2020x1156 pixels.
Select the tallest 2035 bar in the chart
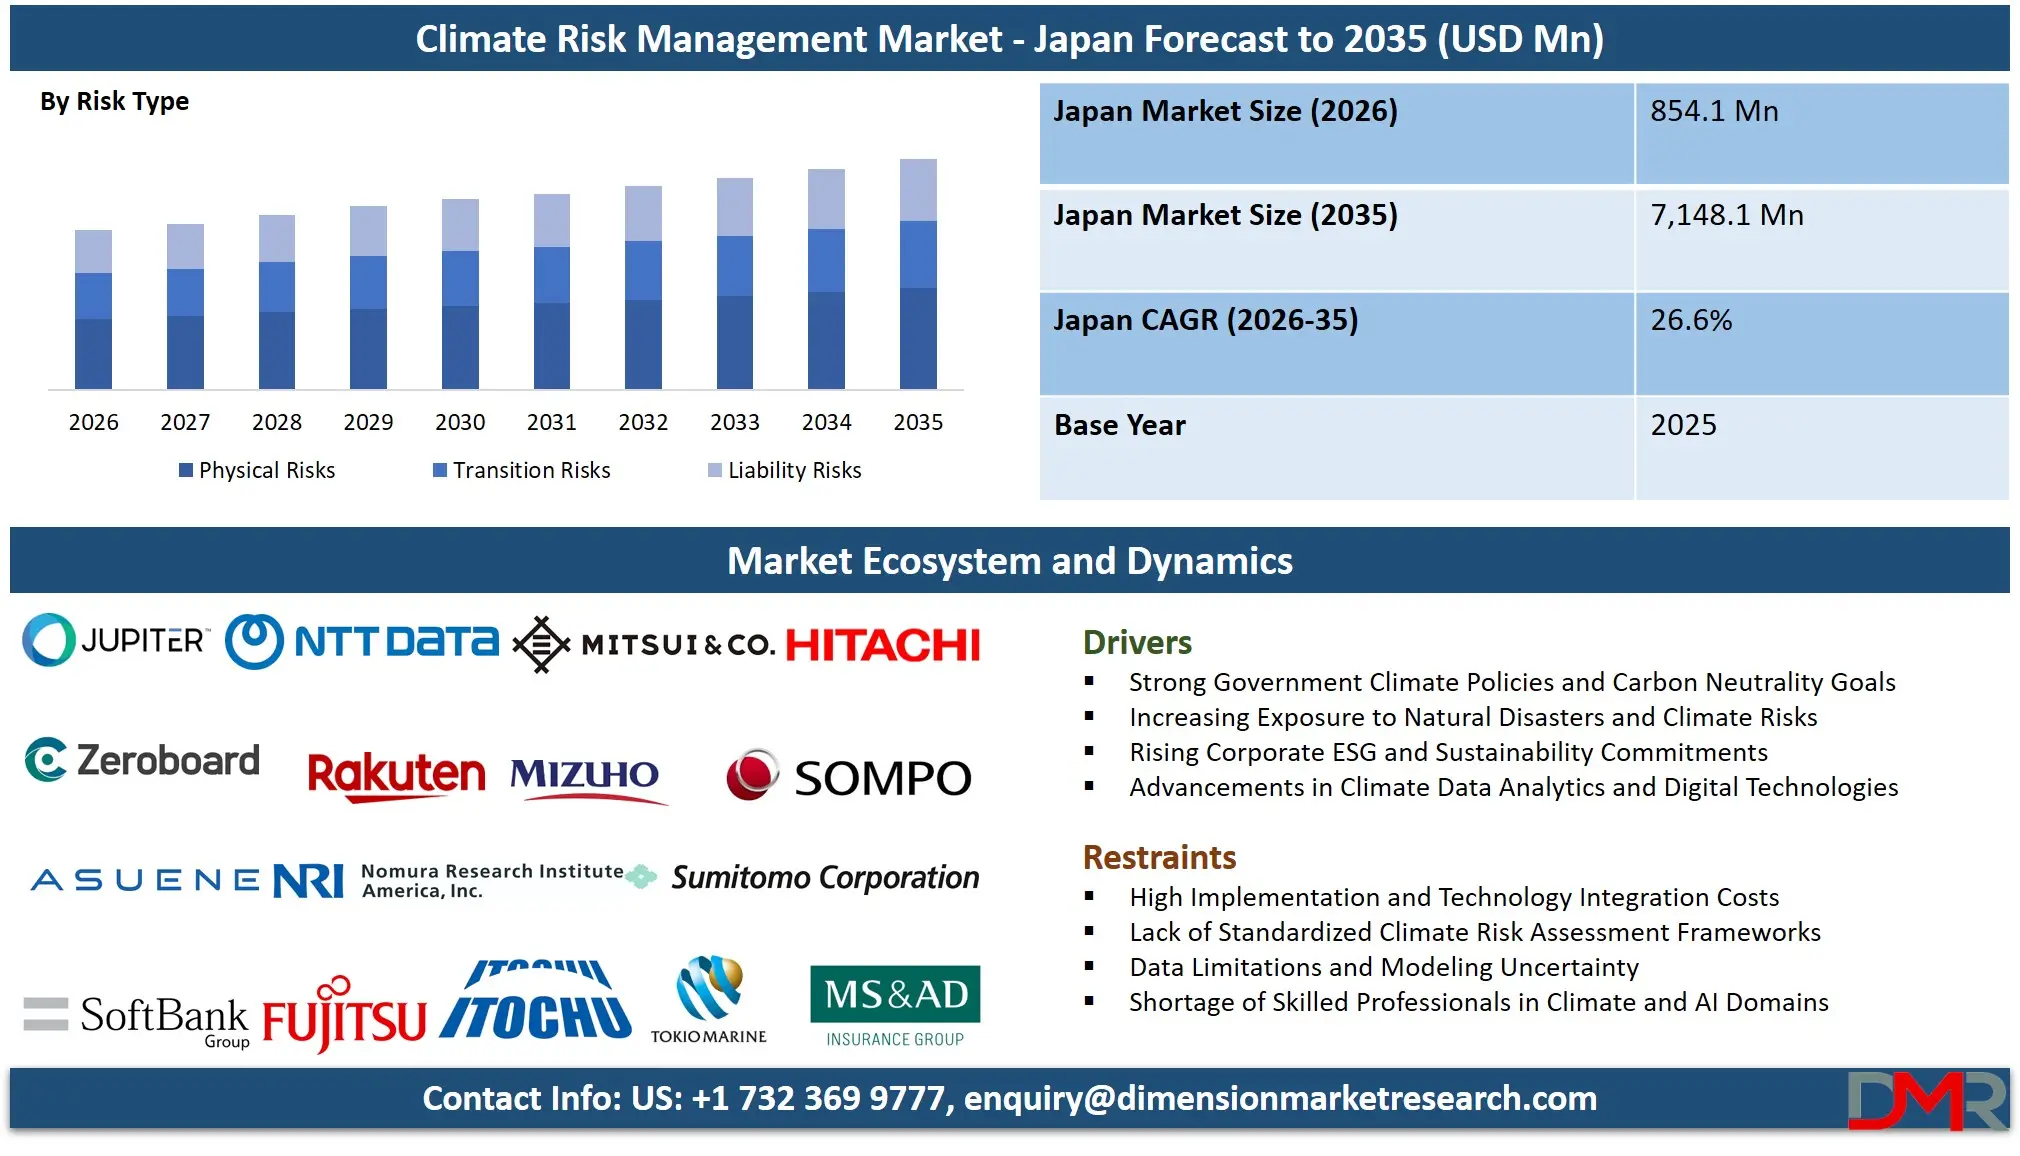(x=918, y=275)
